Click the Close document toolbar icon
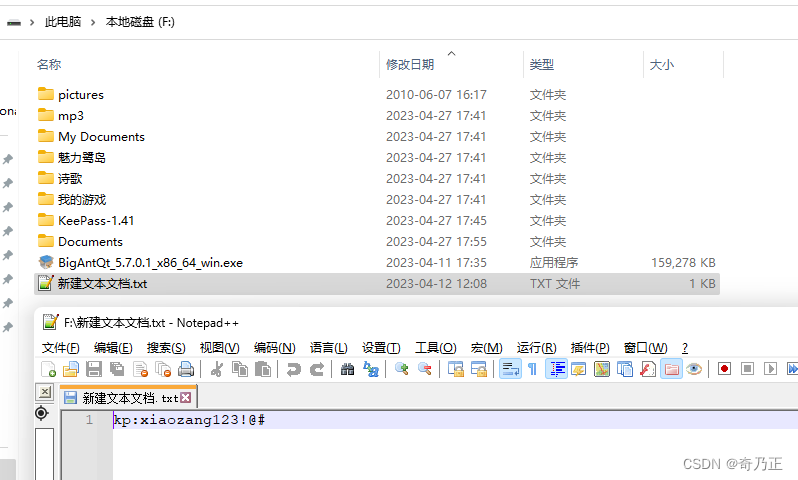 140,369
